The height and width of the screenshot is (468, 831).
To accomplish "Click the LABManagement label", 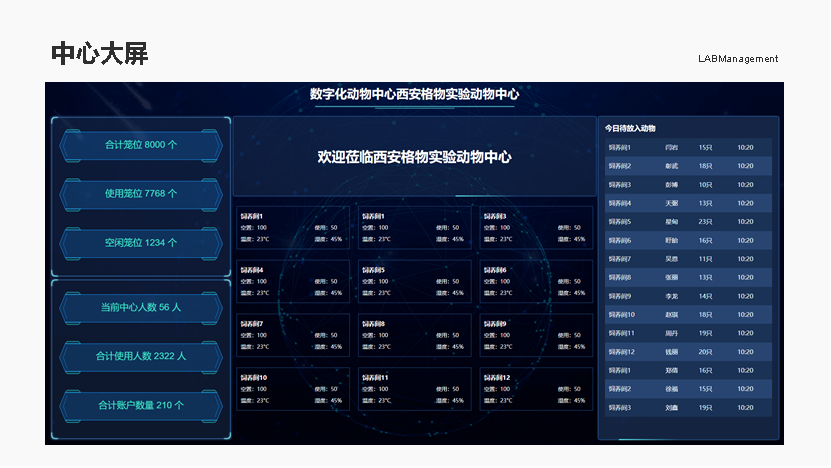I will coord(737,59).
